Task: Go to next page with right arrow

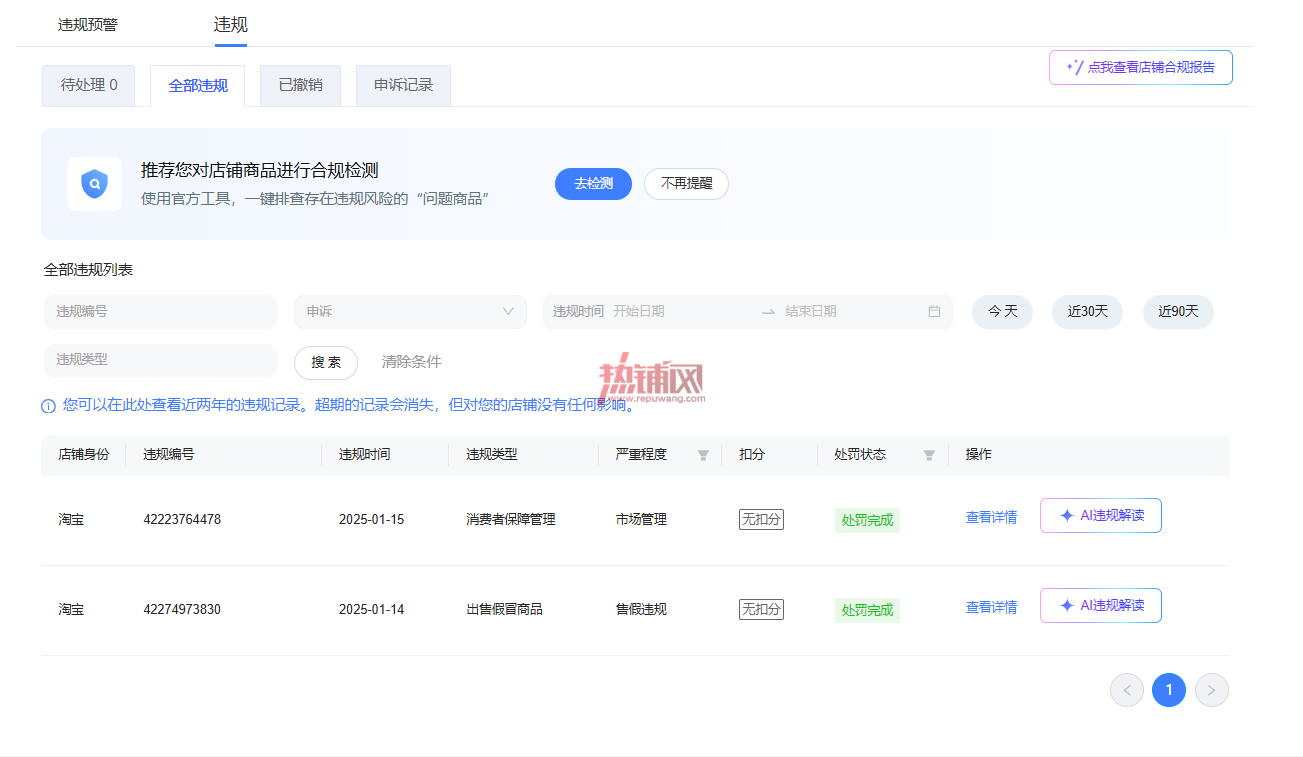Action: tap(1212, 690)
